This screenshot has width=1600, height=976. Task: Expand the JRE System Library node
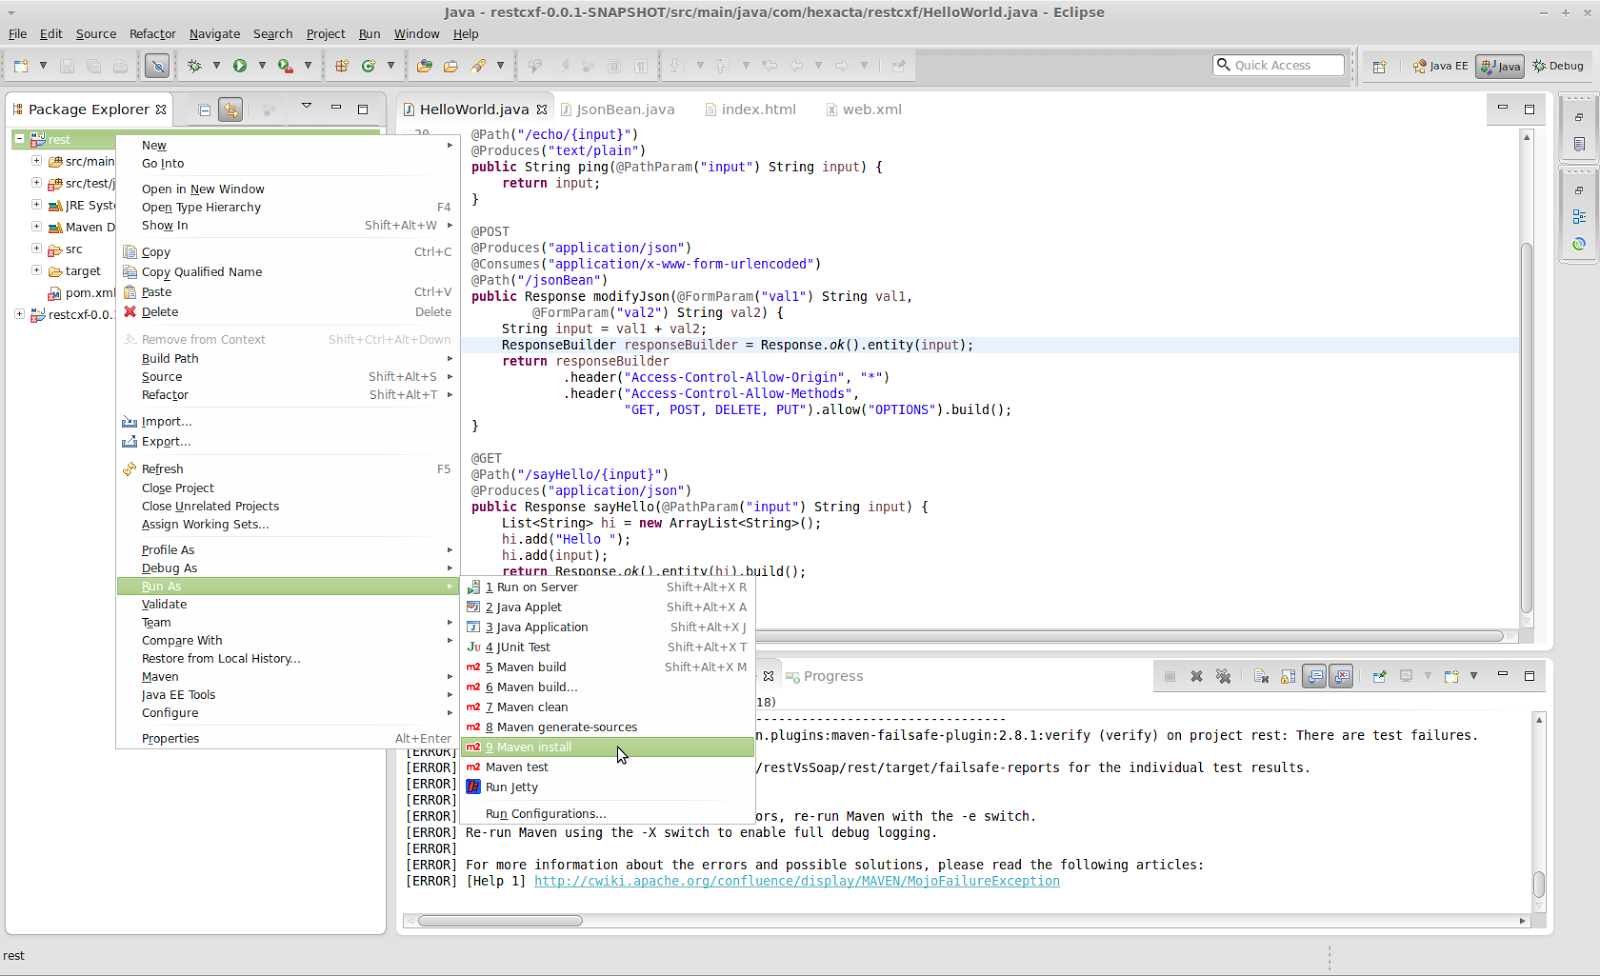[x=37, y=205]
